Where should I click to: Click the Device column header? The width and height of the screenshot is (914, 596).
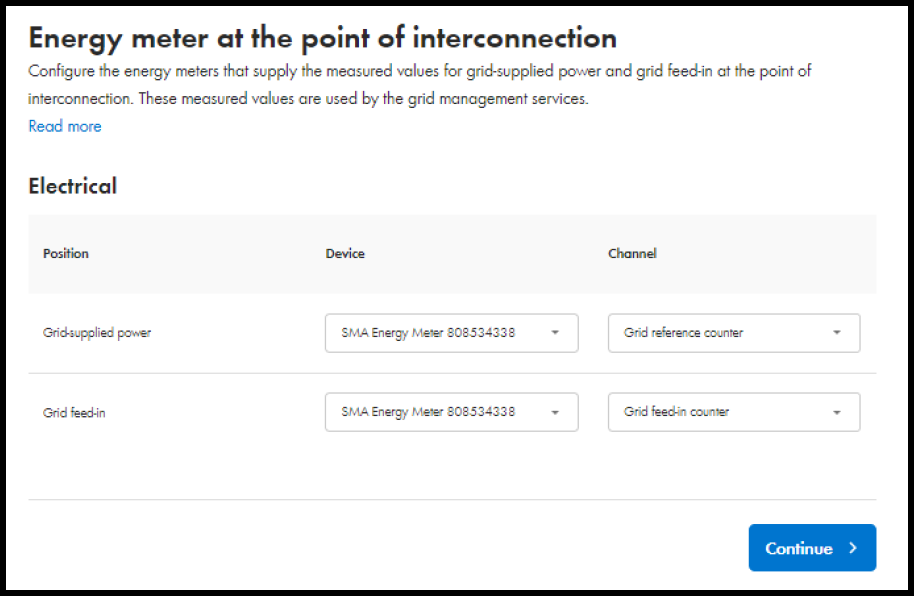[x=345, y=254]
